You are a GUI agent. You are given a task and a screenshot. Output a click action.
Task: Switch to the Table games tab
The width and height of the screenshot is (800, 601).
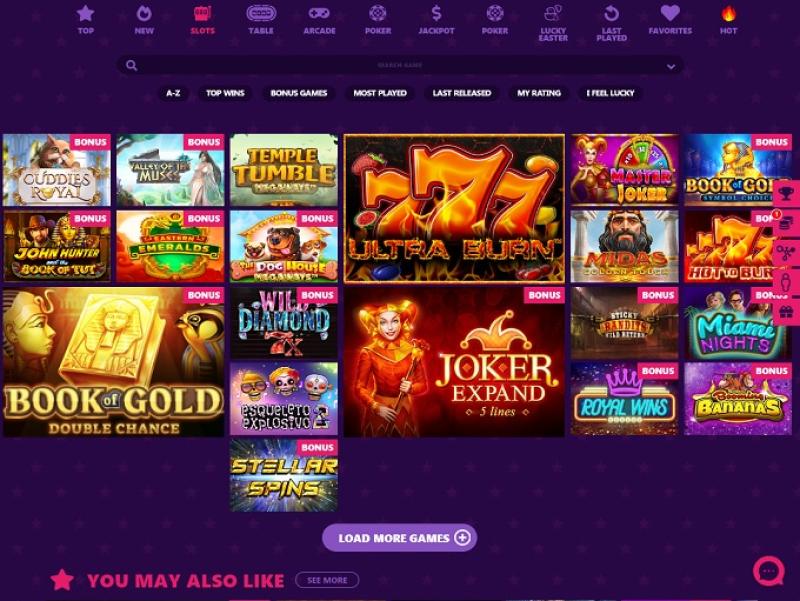point(261,19)
